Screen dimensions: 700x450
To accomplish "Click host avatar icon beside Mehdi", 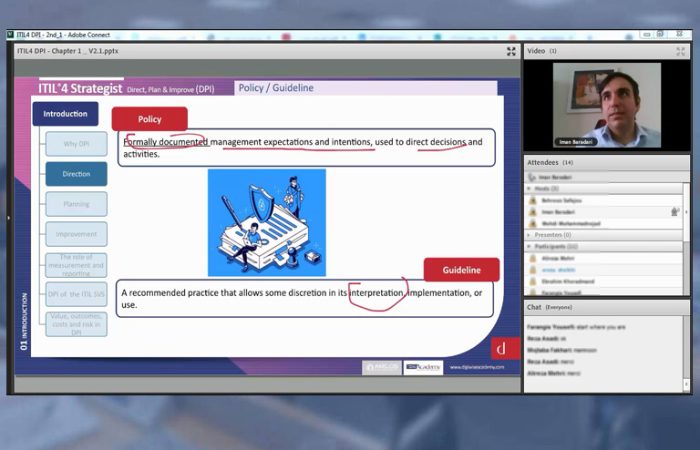I will coord(533,223).
